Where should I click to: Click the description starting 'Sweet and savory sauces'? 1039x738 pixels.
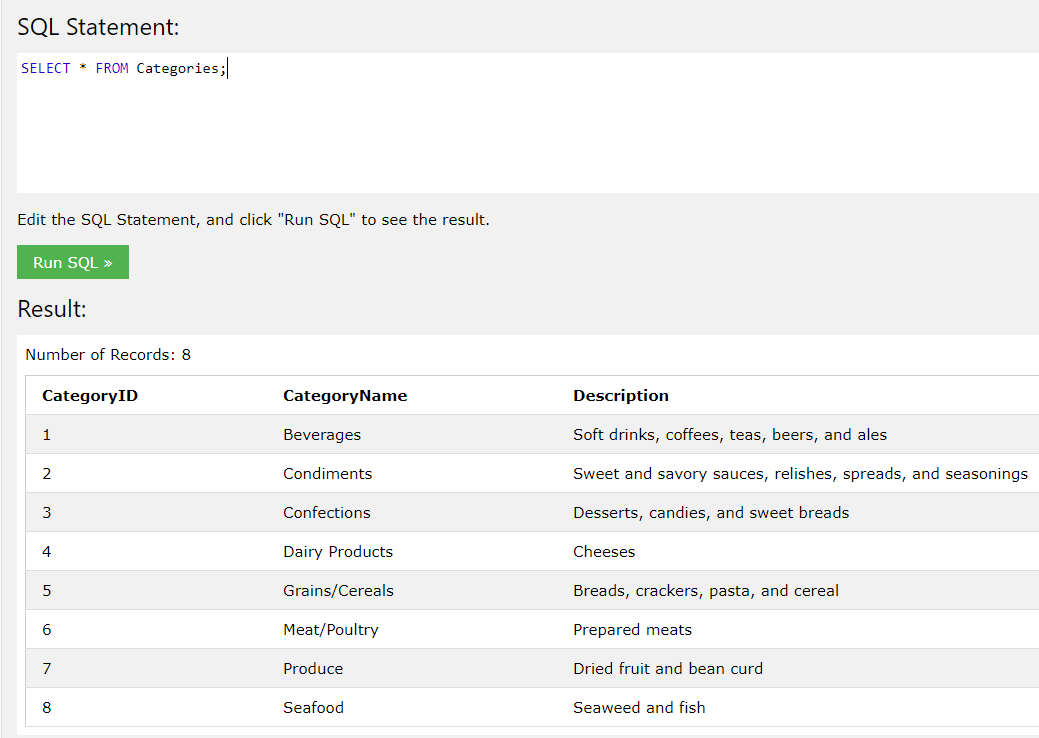click(x=800, y=474)
